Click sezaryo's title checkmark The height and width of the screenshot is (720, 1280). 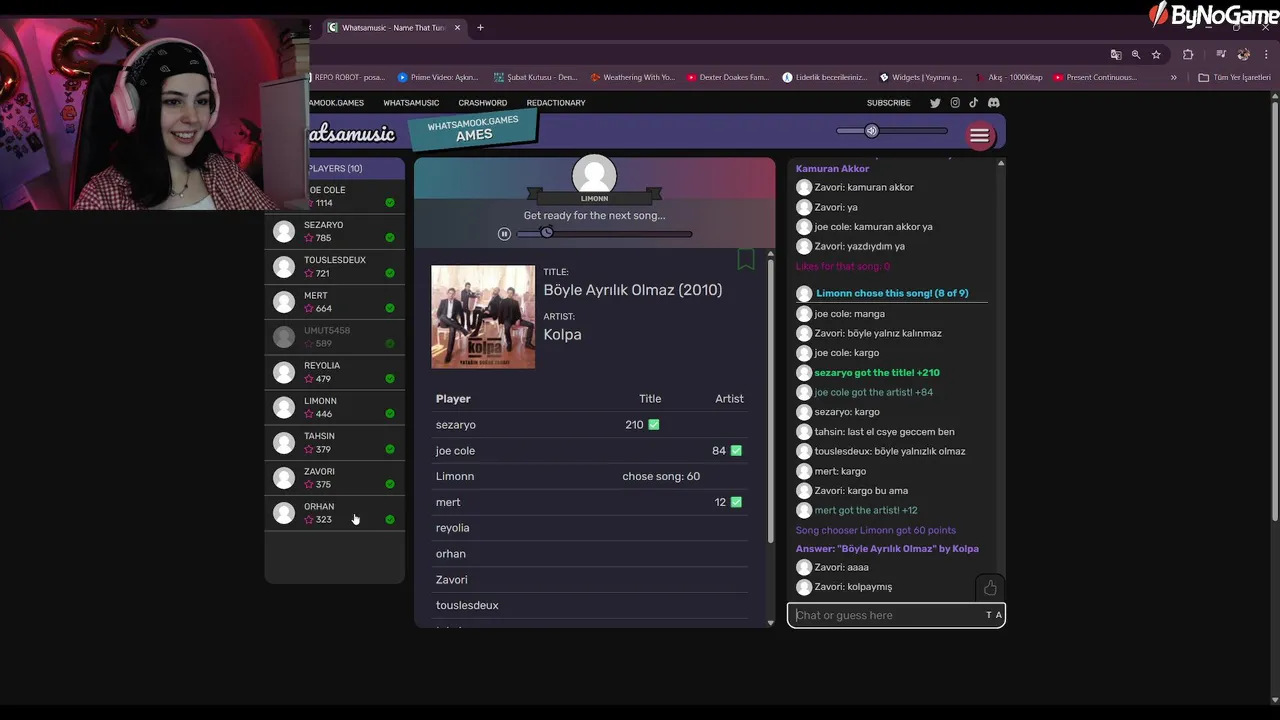[x=654, y=425]
